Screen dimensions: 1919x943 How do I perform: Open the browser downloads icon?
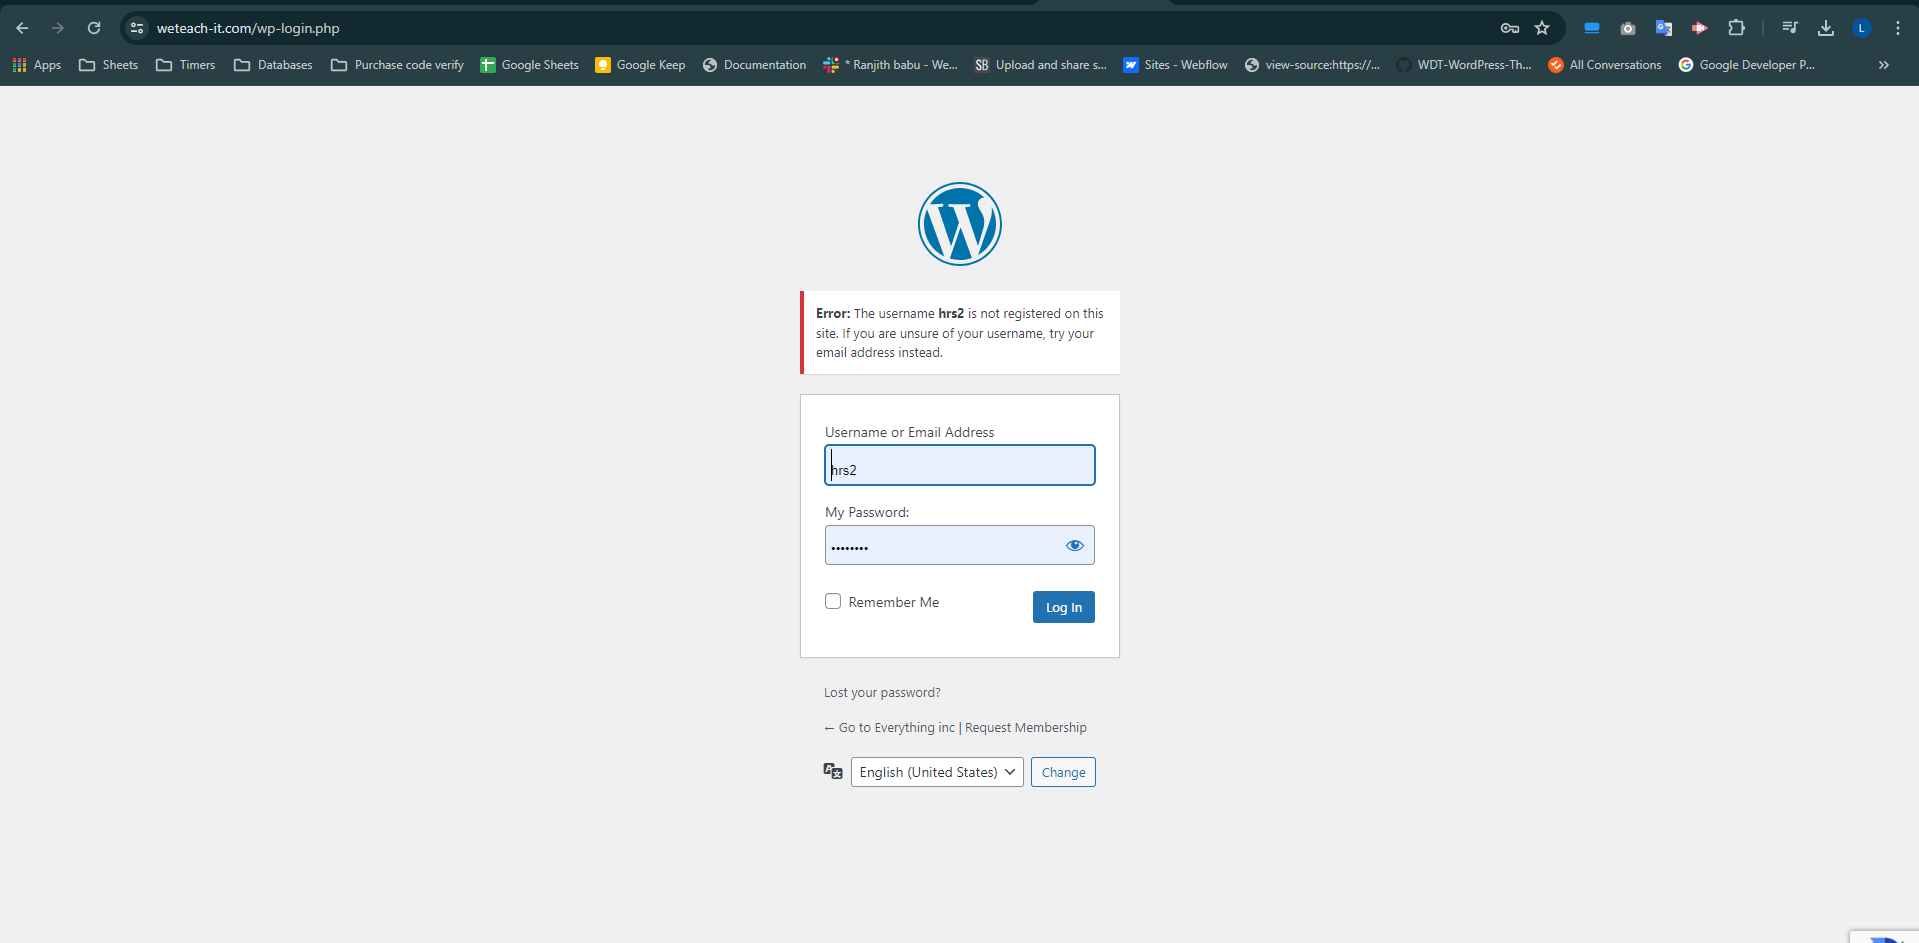1826,28
